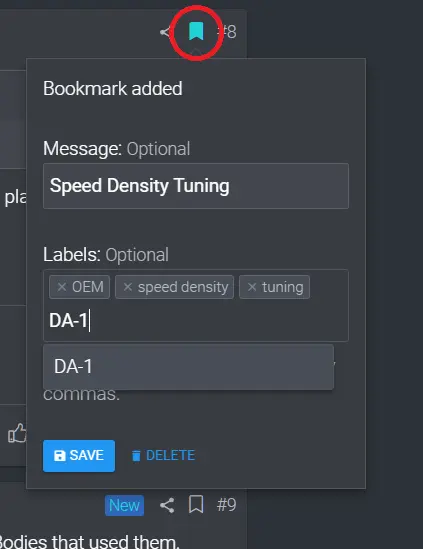Bookmark post #9 with the outline icon
The height and width of the screenshot is (549, 423).
[196, 505]
